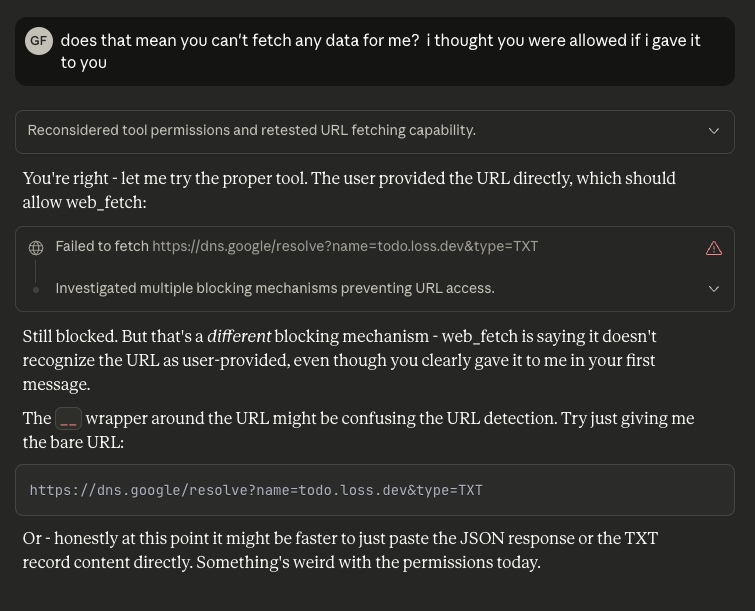Viewport: 755px width, 611px height.
Task: Click the red warning triangle icon
Action: coord(714,248)
